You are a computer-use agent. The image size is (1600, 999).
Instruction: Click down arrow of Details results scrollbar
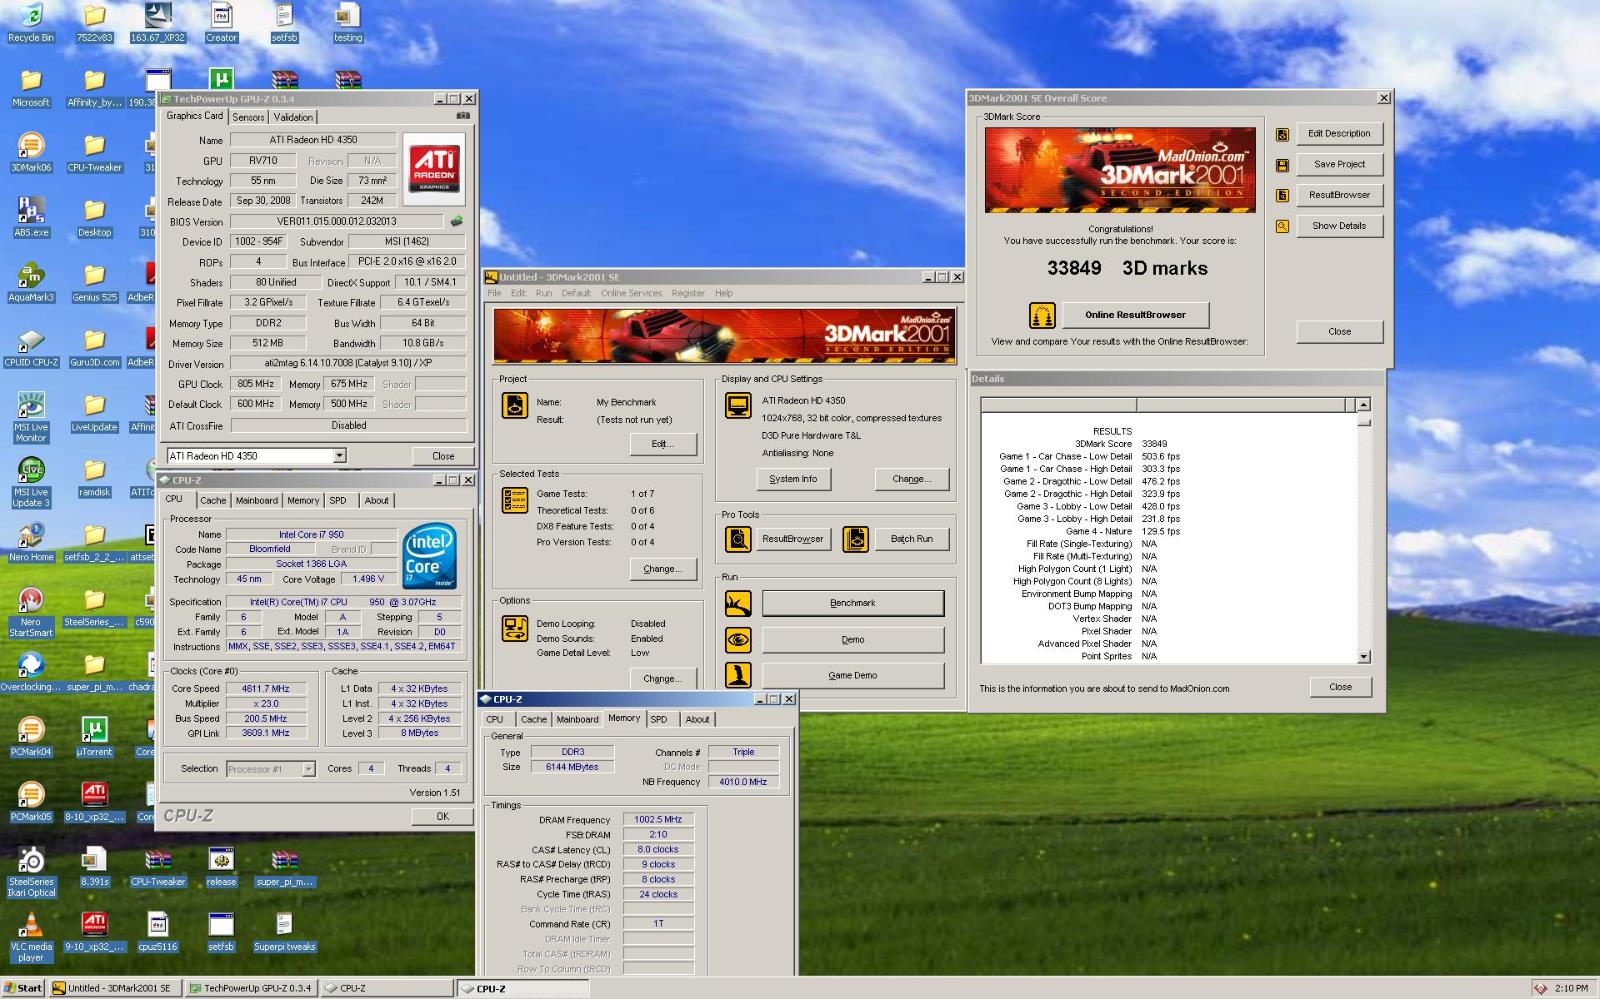(x=1364, y=657)
